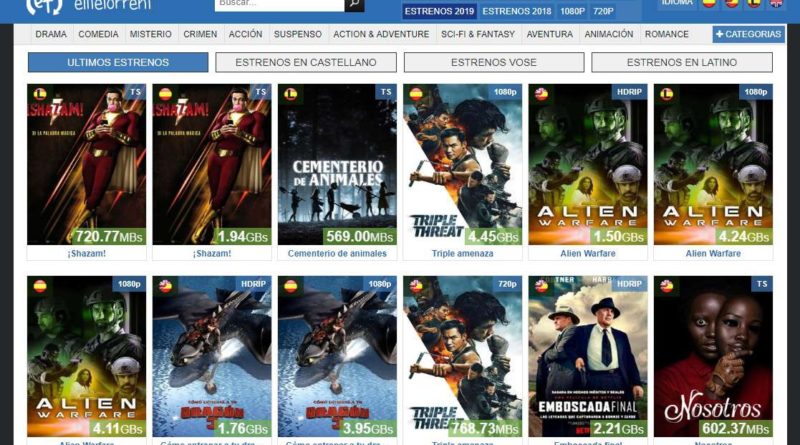Open the Estrenos 2018 filter
This screenshot has width=800, height=445.
(x=516, y=12)
